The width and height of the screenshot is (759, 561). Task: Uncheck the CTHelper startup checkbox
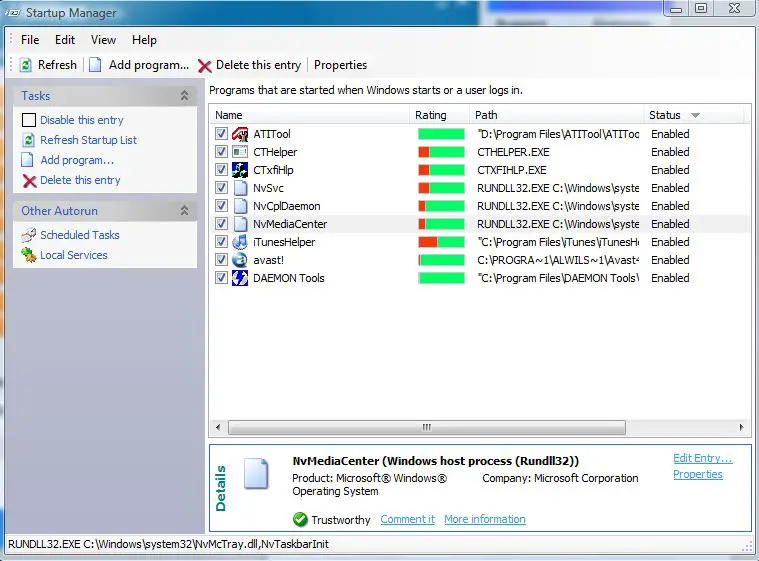221,152
